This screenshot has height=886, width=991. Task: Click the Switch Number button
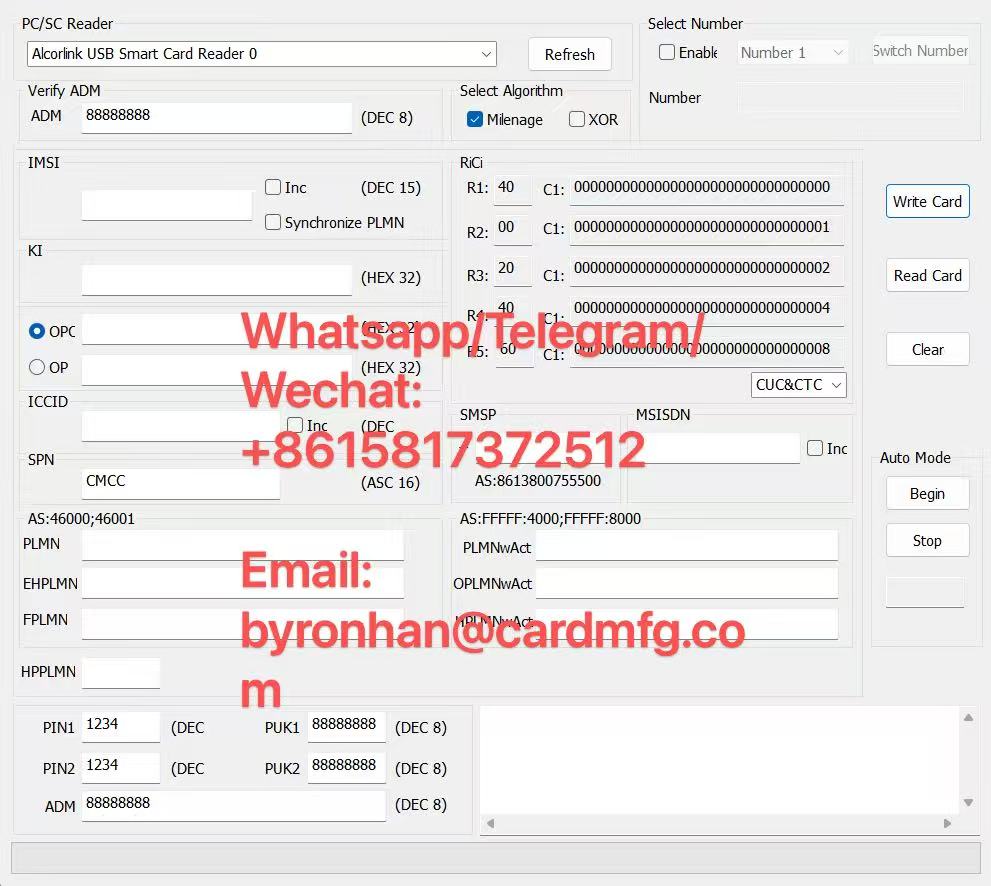point(920,51)
